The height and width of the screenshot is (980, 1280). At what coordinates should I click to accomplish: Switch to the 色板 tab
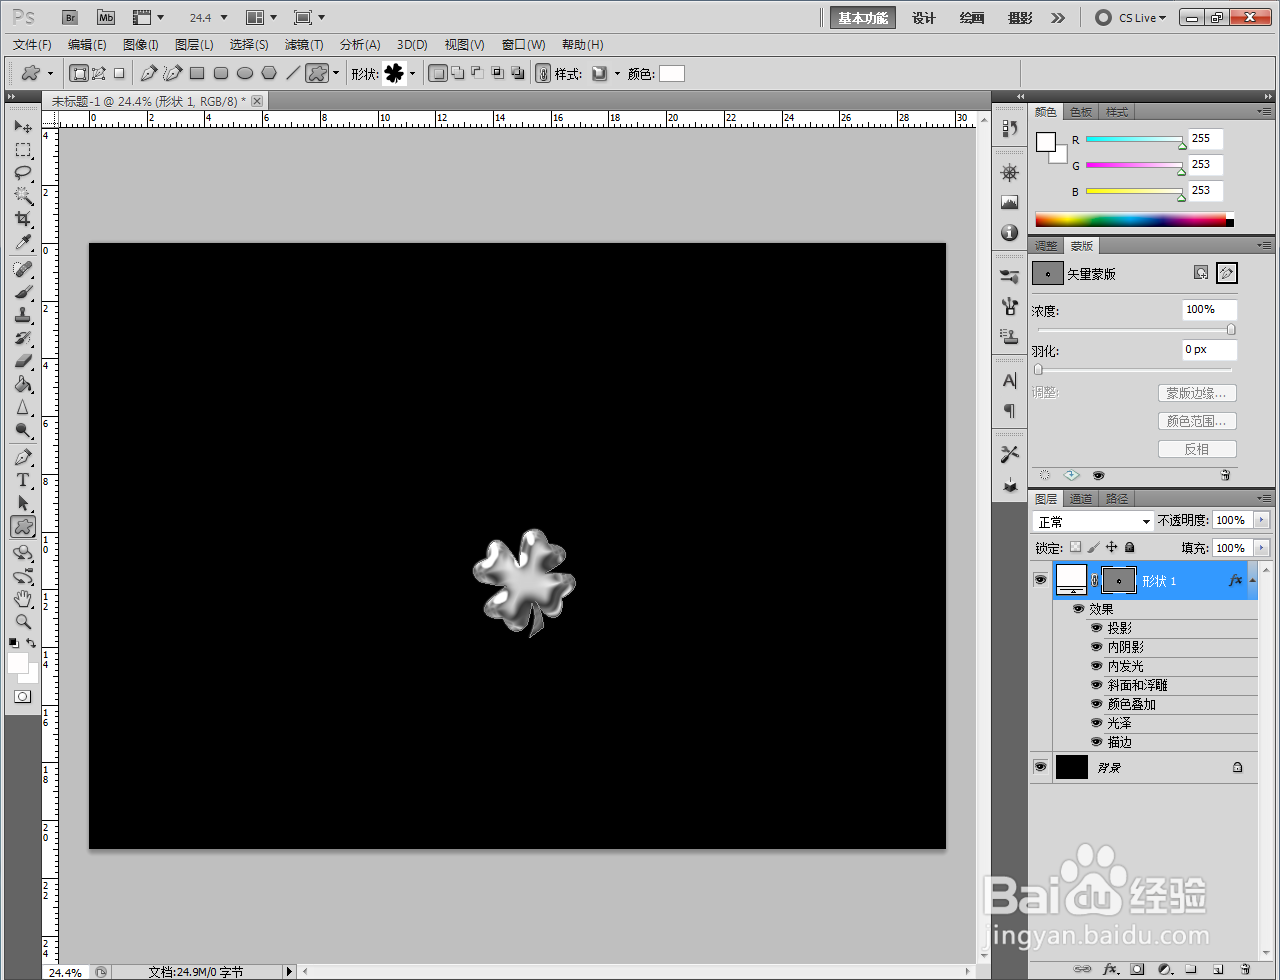click(1081, 112)
